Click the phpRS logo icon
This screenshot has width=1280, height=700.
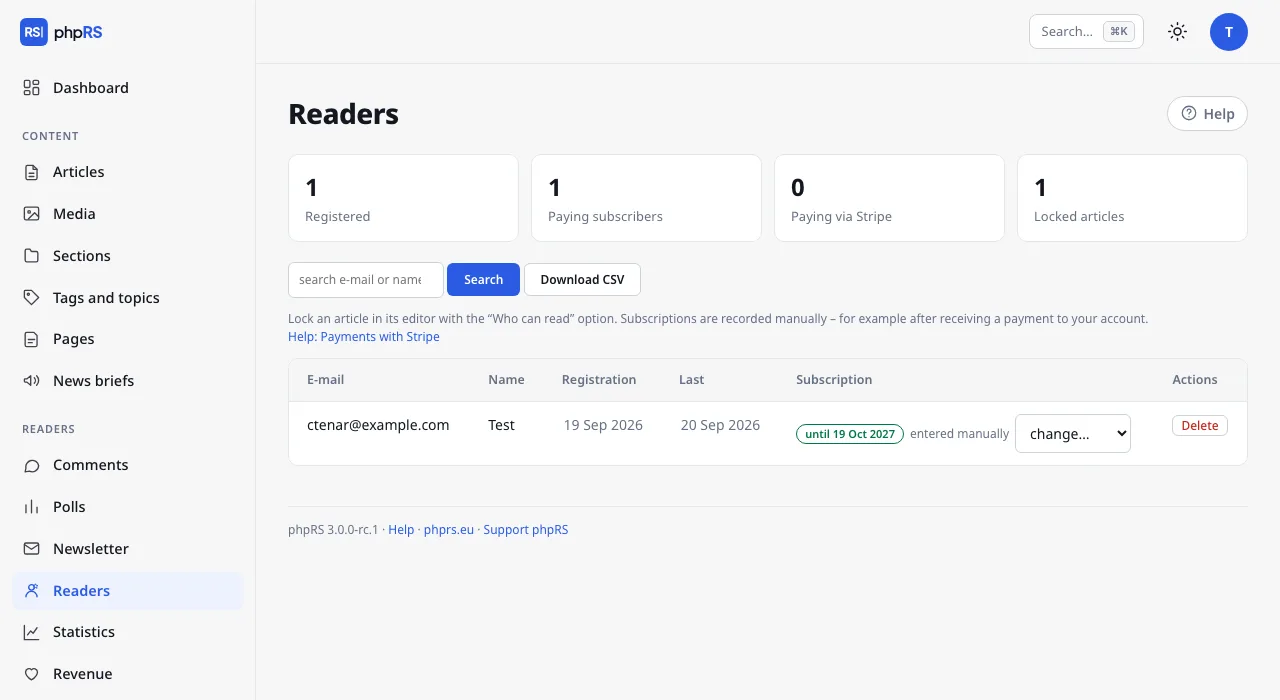click(x=33, y=32)
